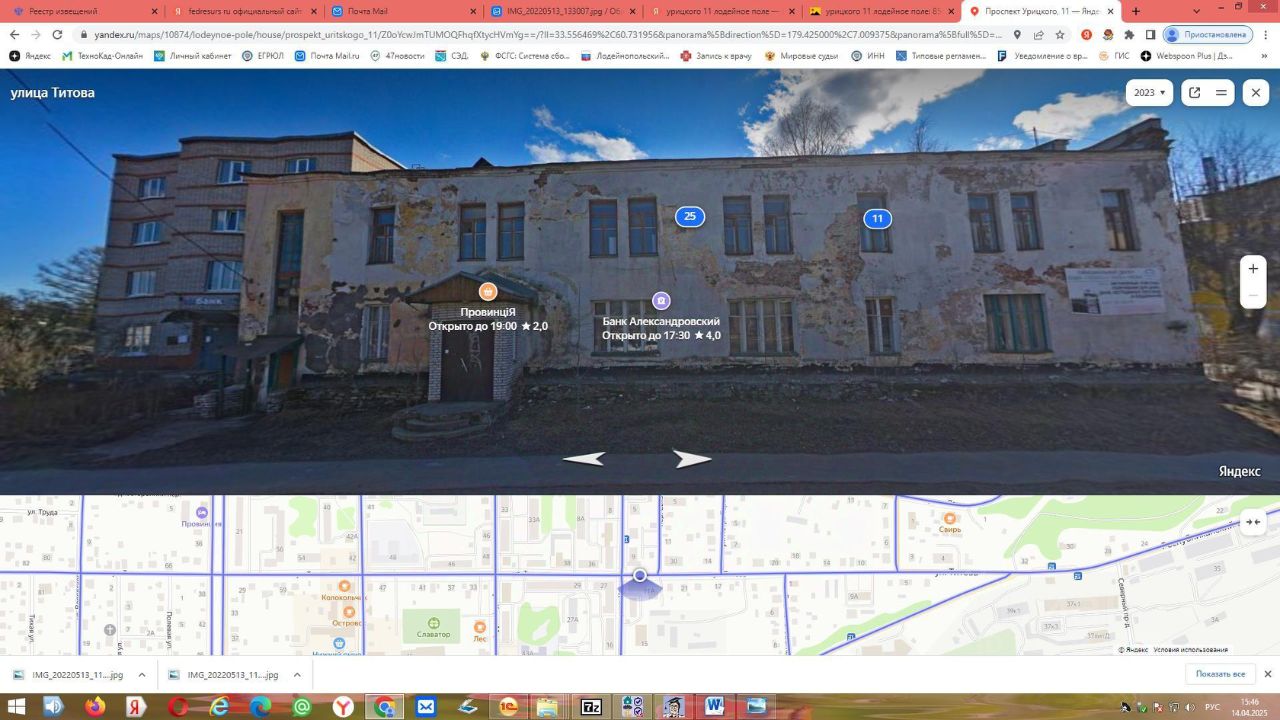Click the browser back arrow
The width and height of the screenshot is (1280, 720).
(x=13, y=34)
